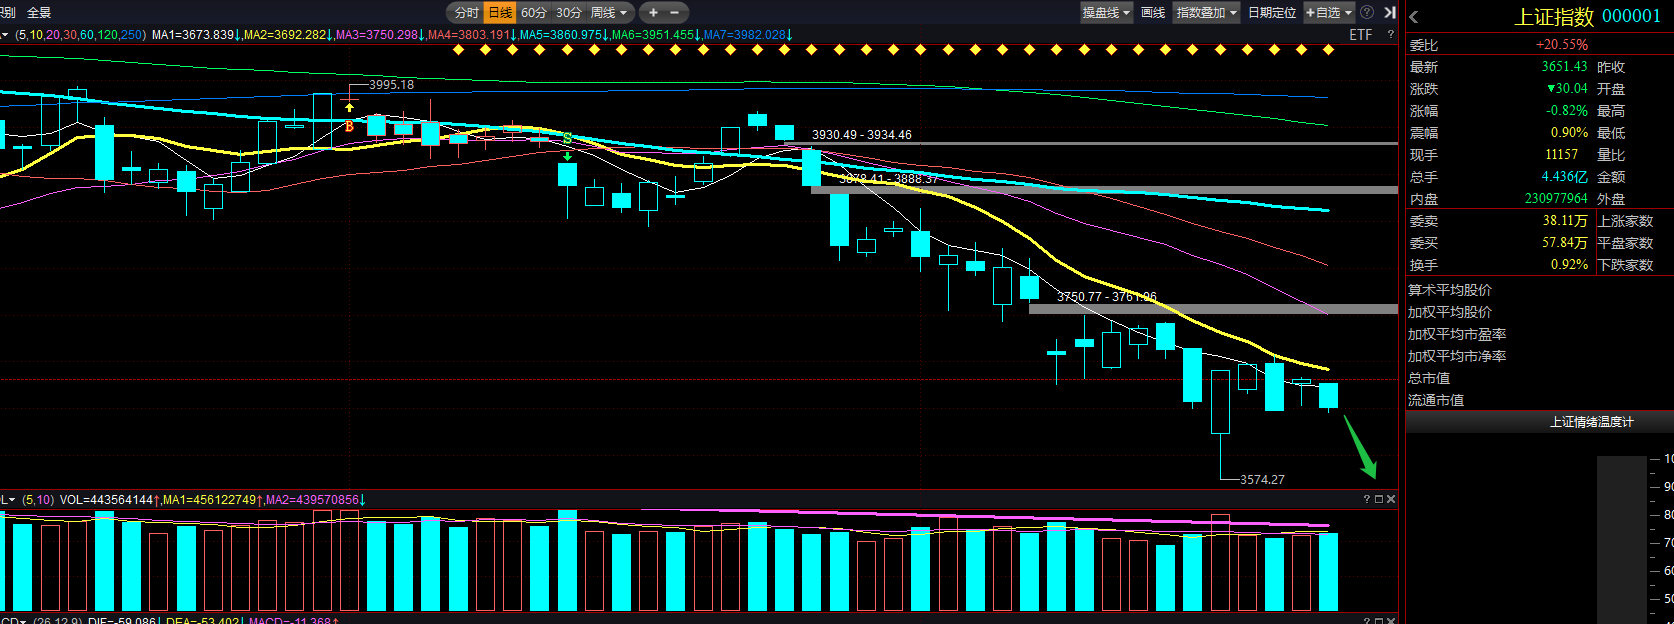Image resolution: width=1674 pixels, height=624 pixels.
Task: Zoom in the chart with plus button
Action: 653,13
